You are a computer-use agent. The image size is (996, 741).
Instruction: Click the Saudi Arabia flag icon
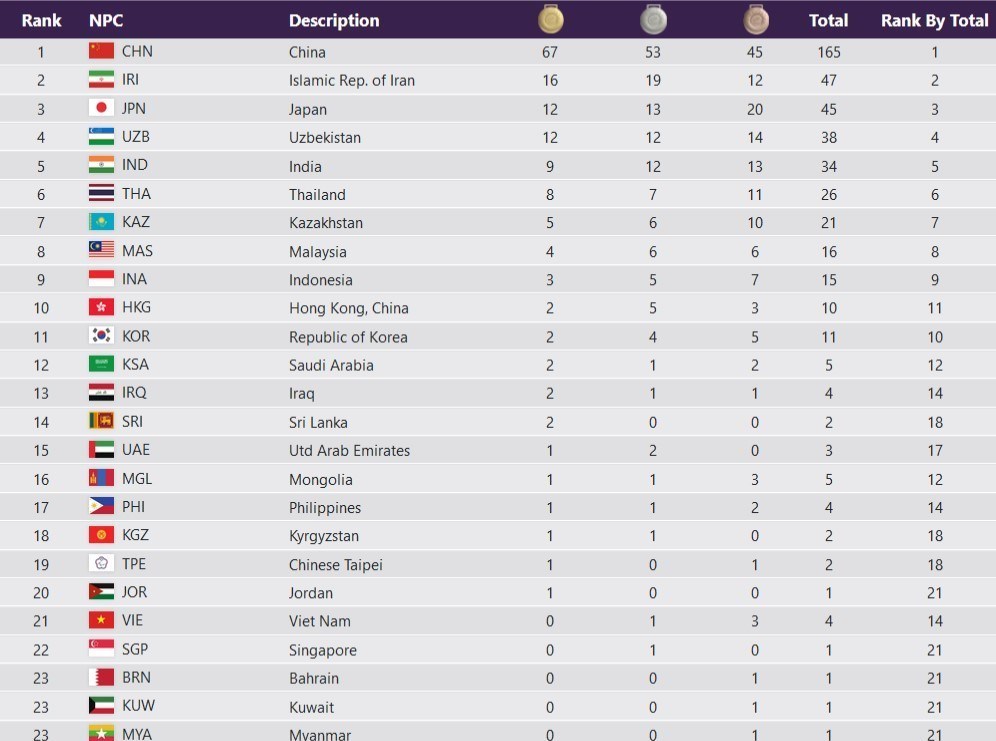(101, 364)
